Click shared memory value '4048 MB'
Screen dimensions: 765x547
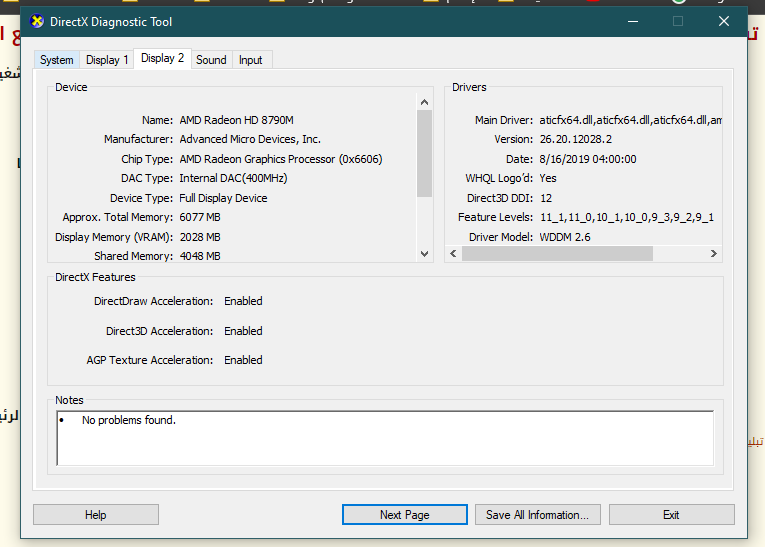point(200,256)
